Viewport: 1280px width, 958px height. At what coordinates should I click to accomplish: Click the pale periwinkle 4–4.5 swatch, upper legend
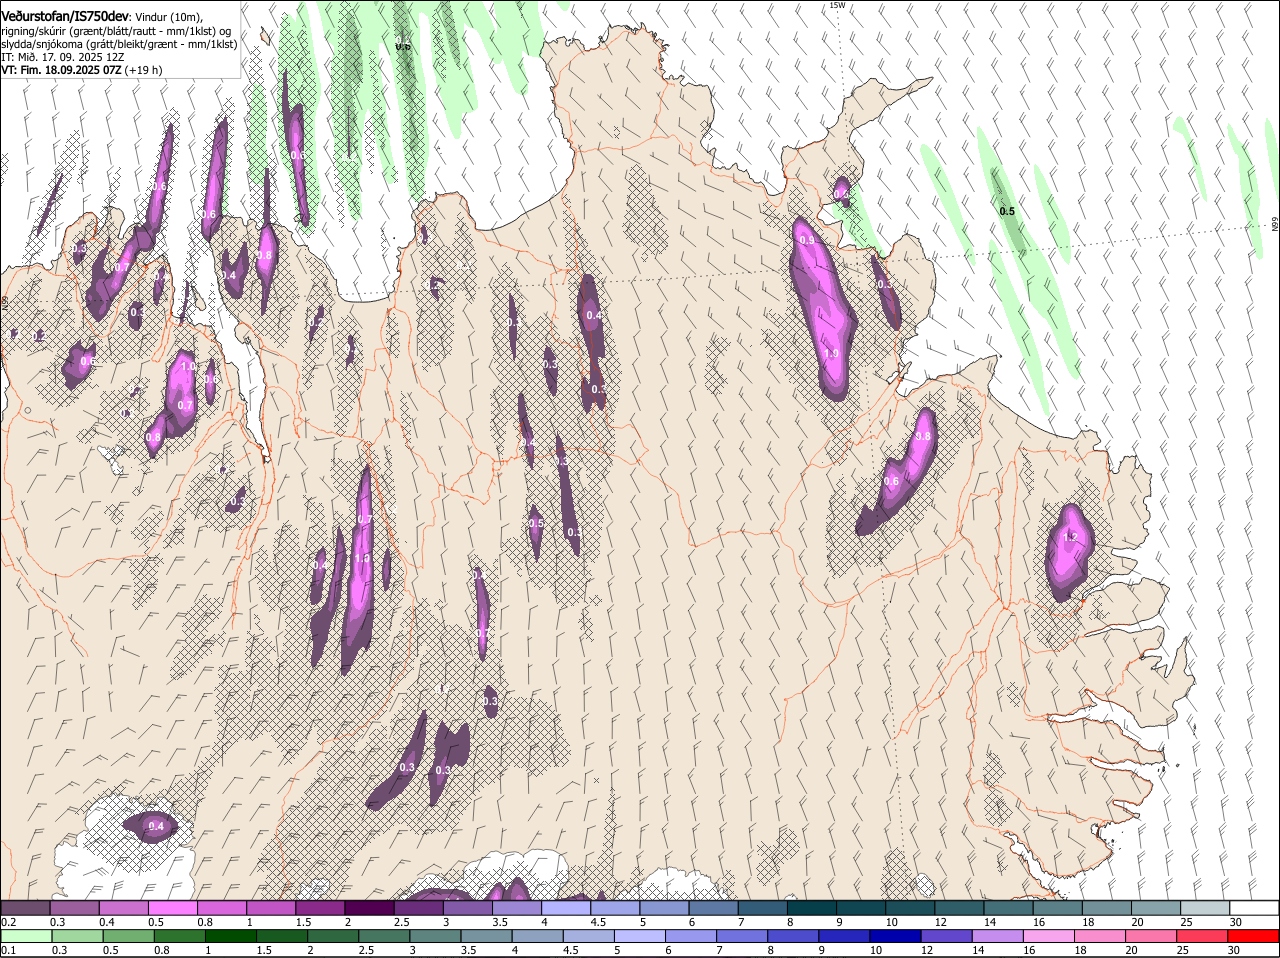pos(566,908)
